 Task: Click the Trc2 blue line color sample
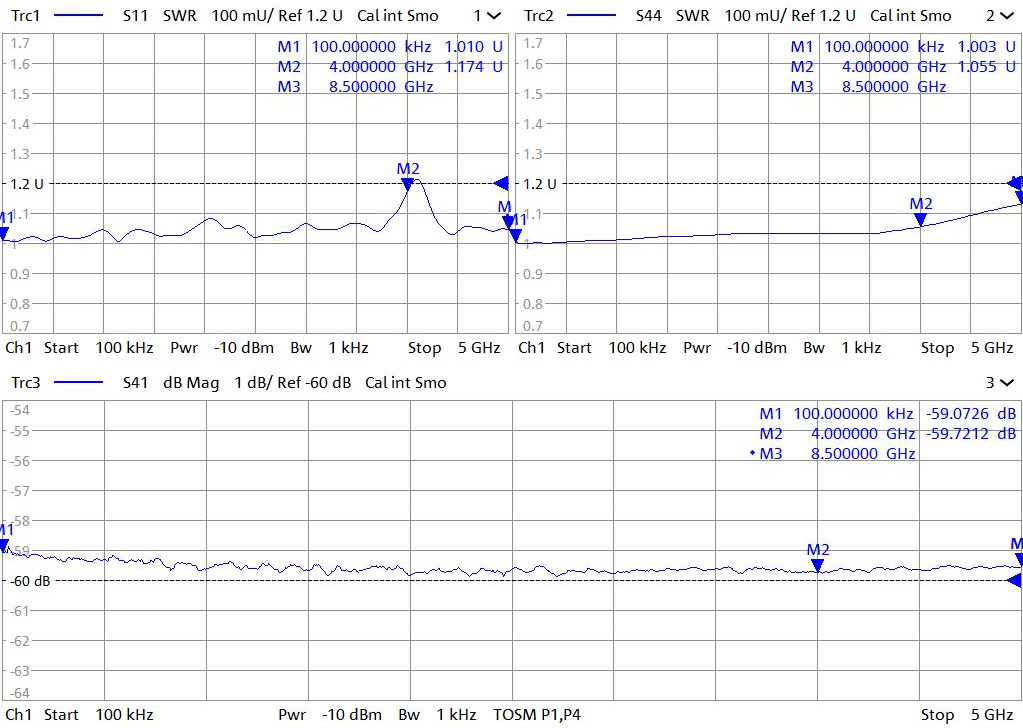589,16
